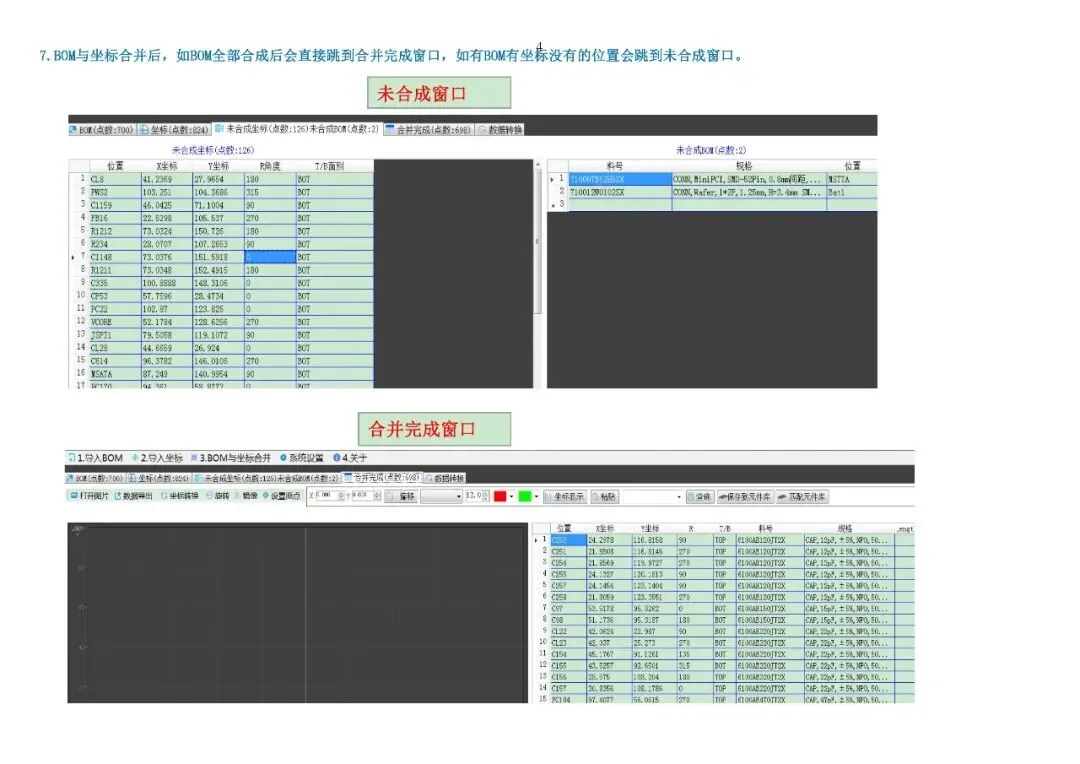Open the dropdown next to 偏移
Viewport: 1080px width, 764px height.
(x=442, y=496)
